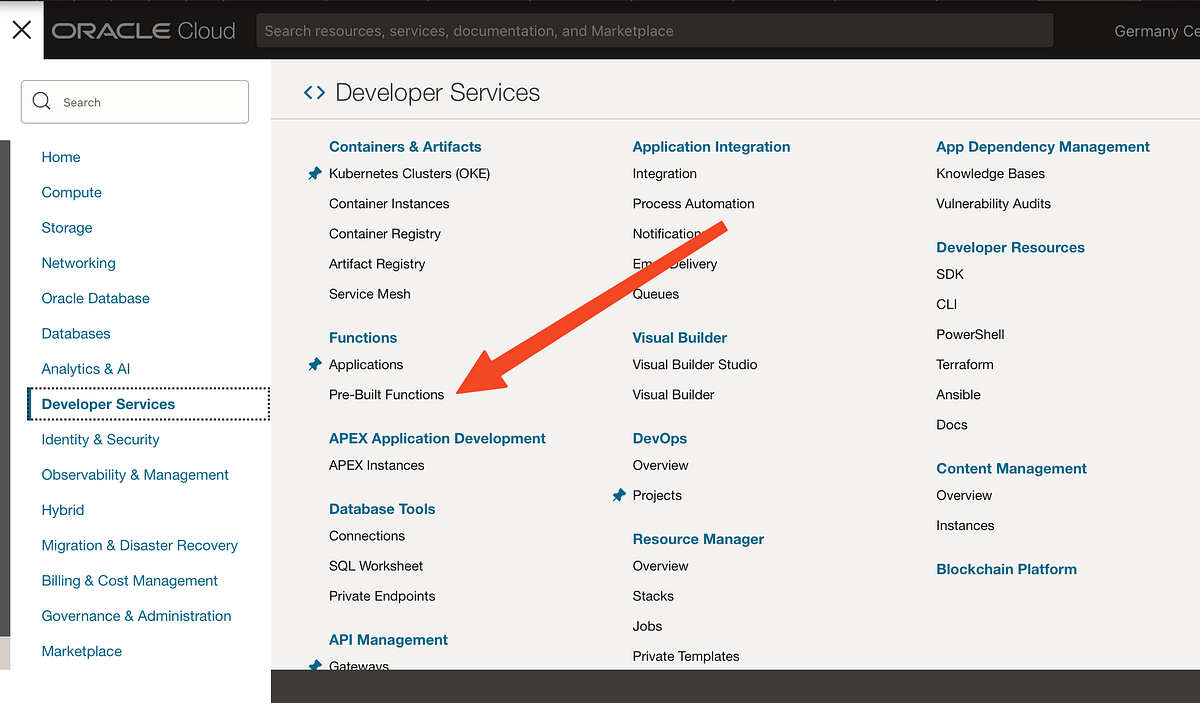
Task: Click the code brackets icon beside Developer Services
Action: (313, 91)
